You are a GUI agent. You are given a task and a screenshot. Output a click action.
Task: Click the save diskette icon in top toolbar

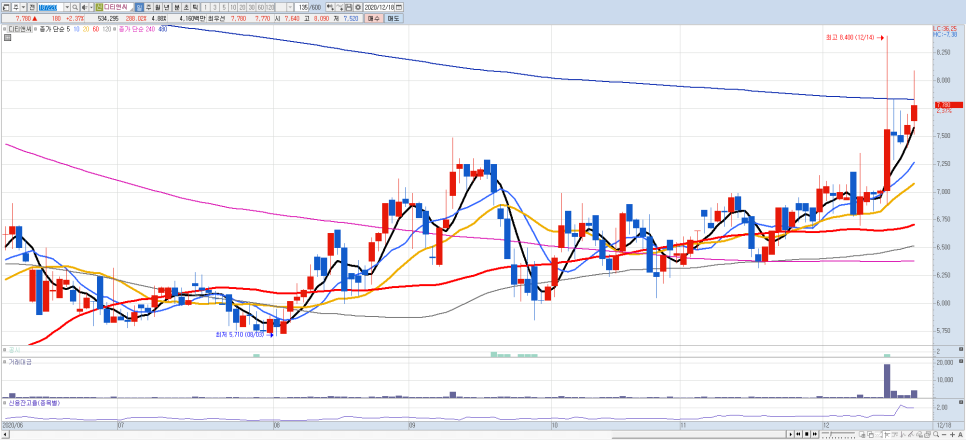pos(349,7)
